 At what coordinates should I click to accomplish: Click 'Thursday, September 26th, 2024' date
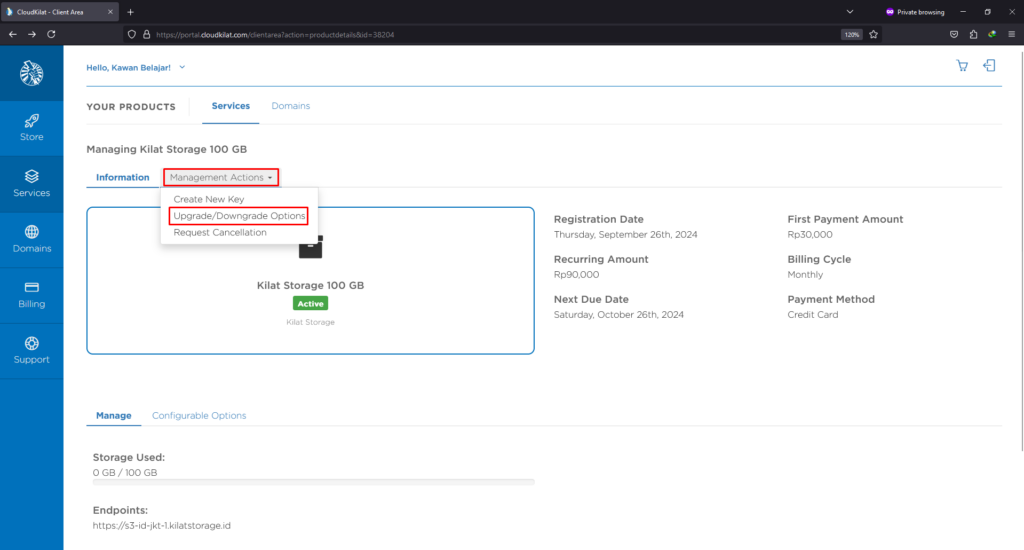(x=626, y=235)
